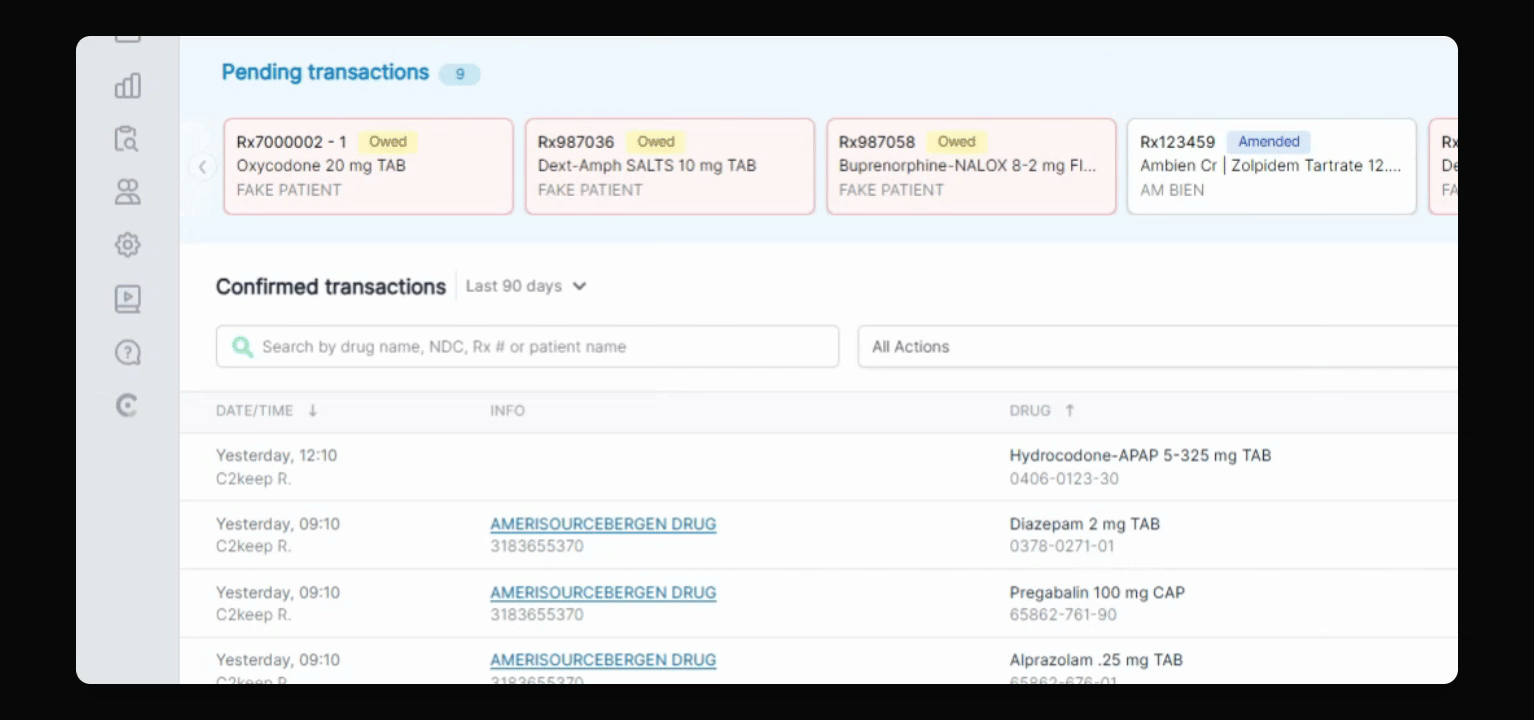Expand the Last 90 days dropdown
Viewport: 1534px width, 720px height.
click(526, 286)
